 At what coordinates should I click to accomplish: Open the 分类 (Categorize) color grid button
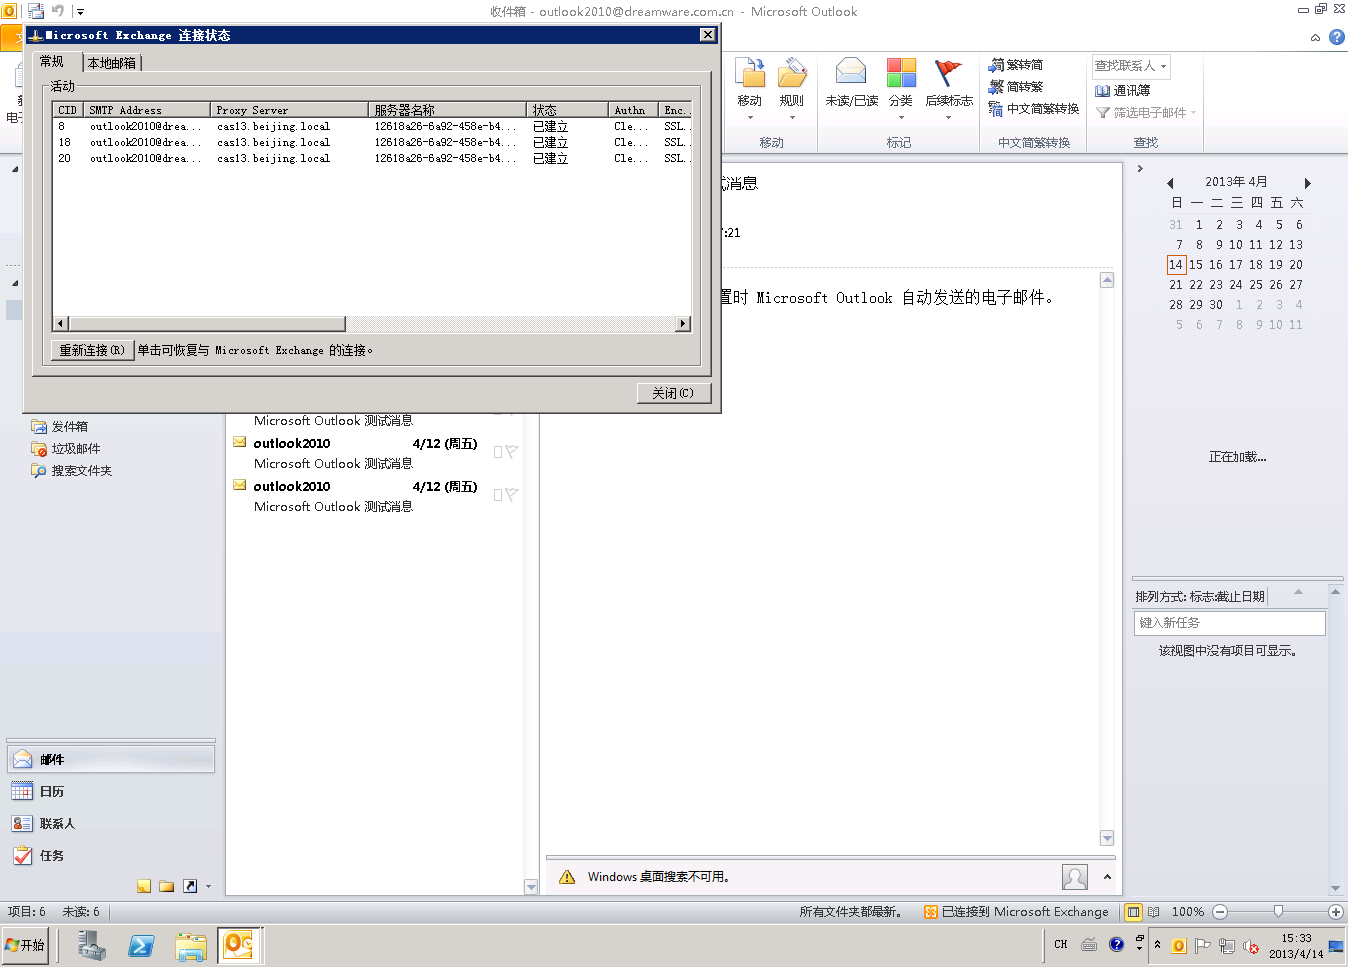[x=901, y=88]
